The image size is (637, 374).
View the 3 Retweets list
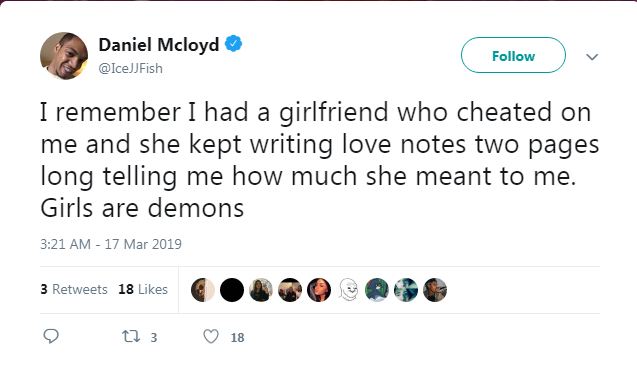[74, 289]
